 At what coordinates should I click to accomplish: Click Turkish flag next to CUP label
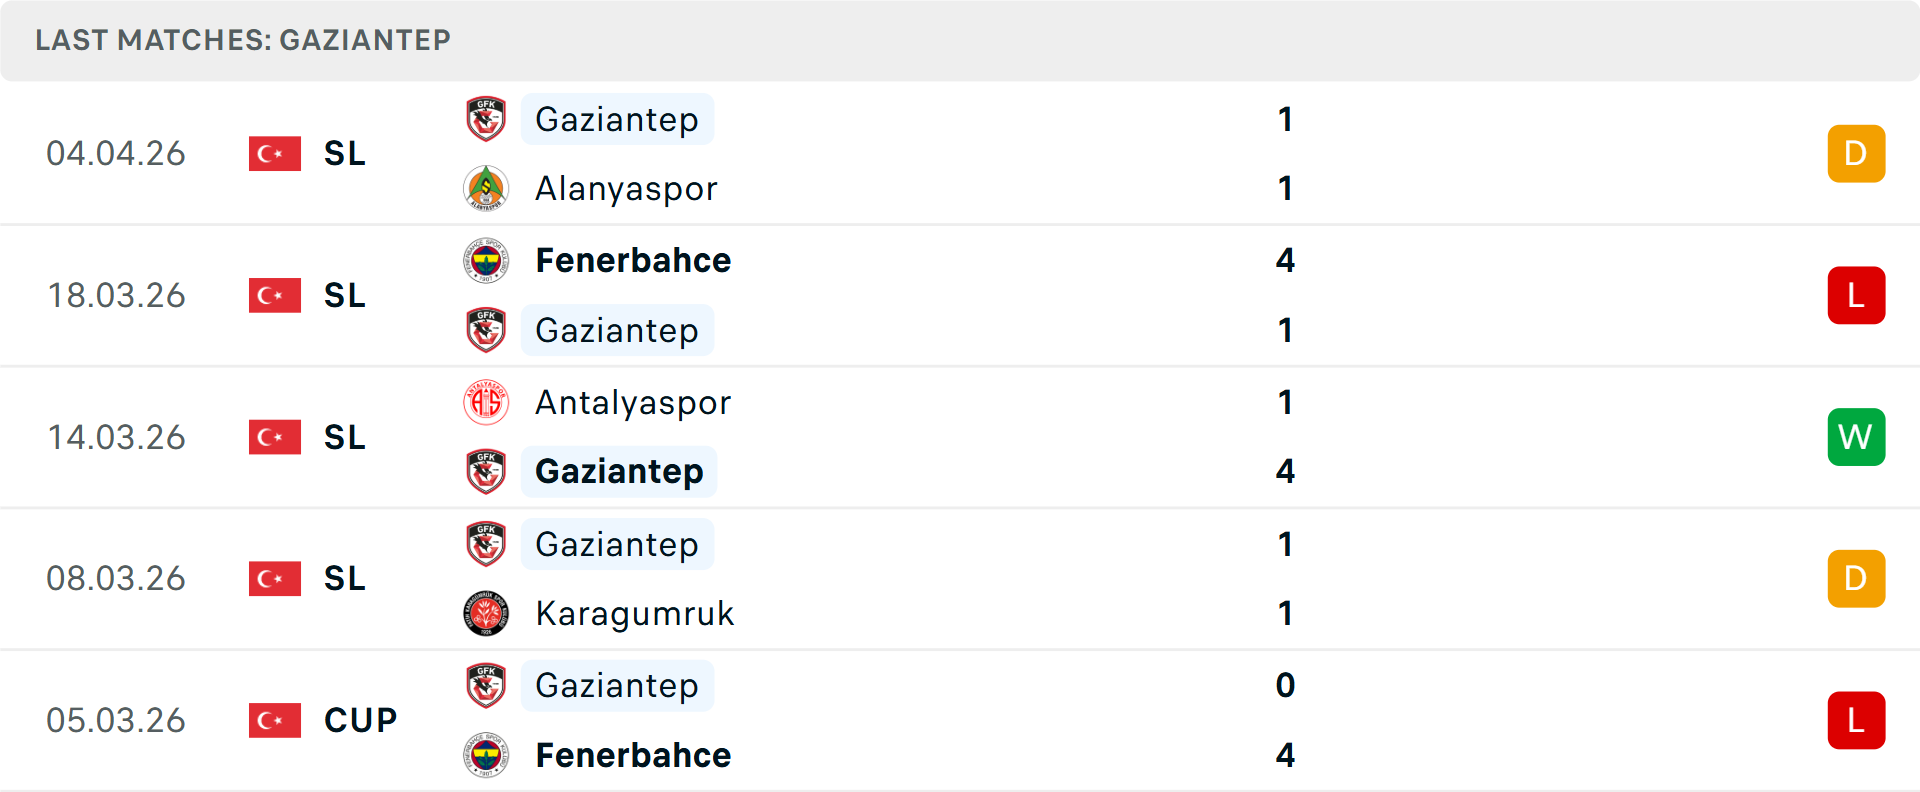[x=275, y=720]
